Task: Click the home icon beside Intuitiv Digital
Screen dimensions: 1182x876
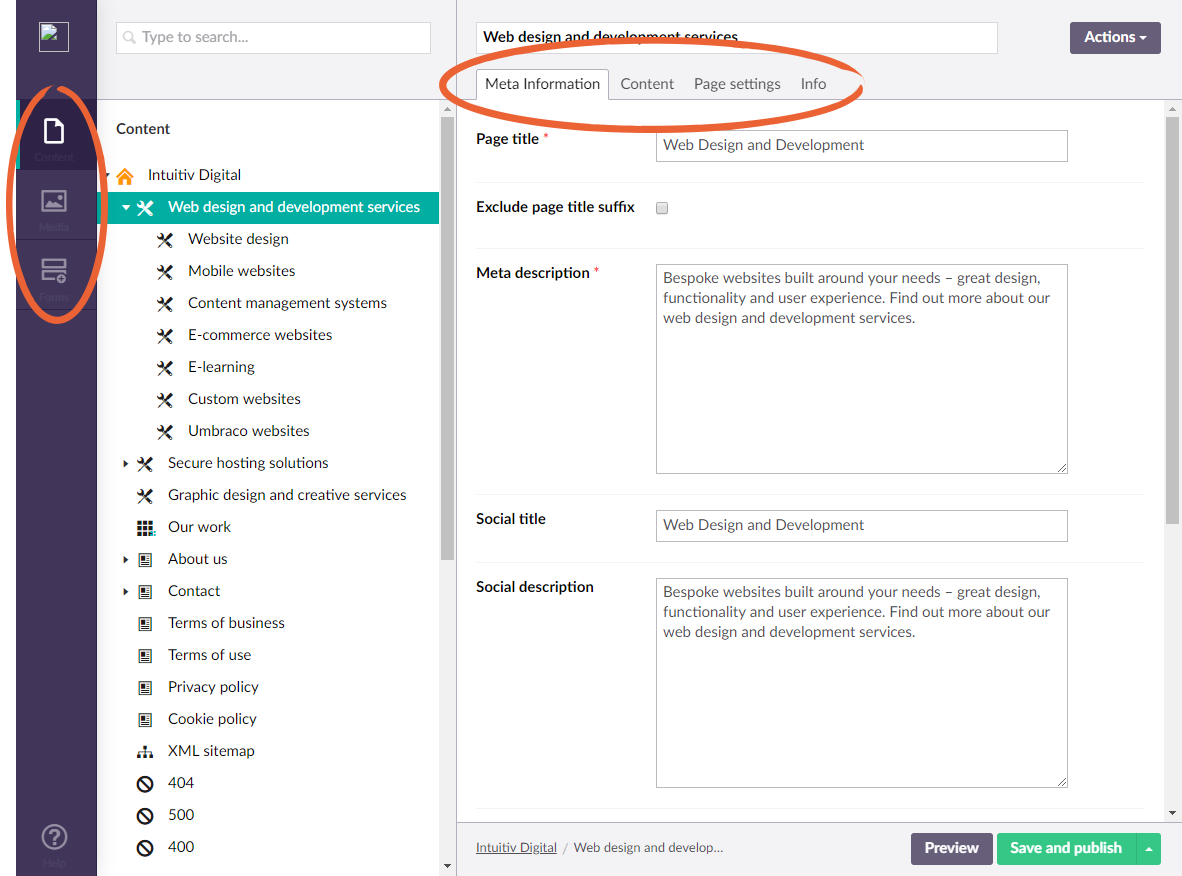Action: 124,175
